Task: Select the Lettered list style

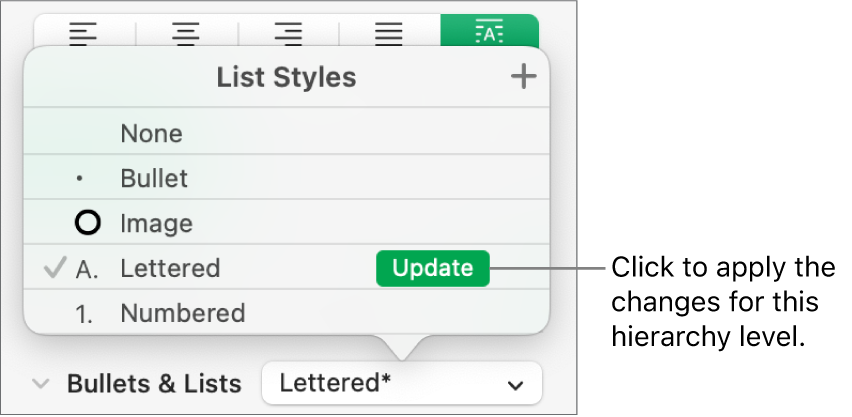Action: click(x=170, y=268)
